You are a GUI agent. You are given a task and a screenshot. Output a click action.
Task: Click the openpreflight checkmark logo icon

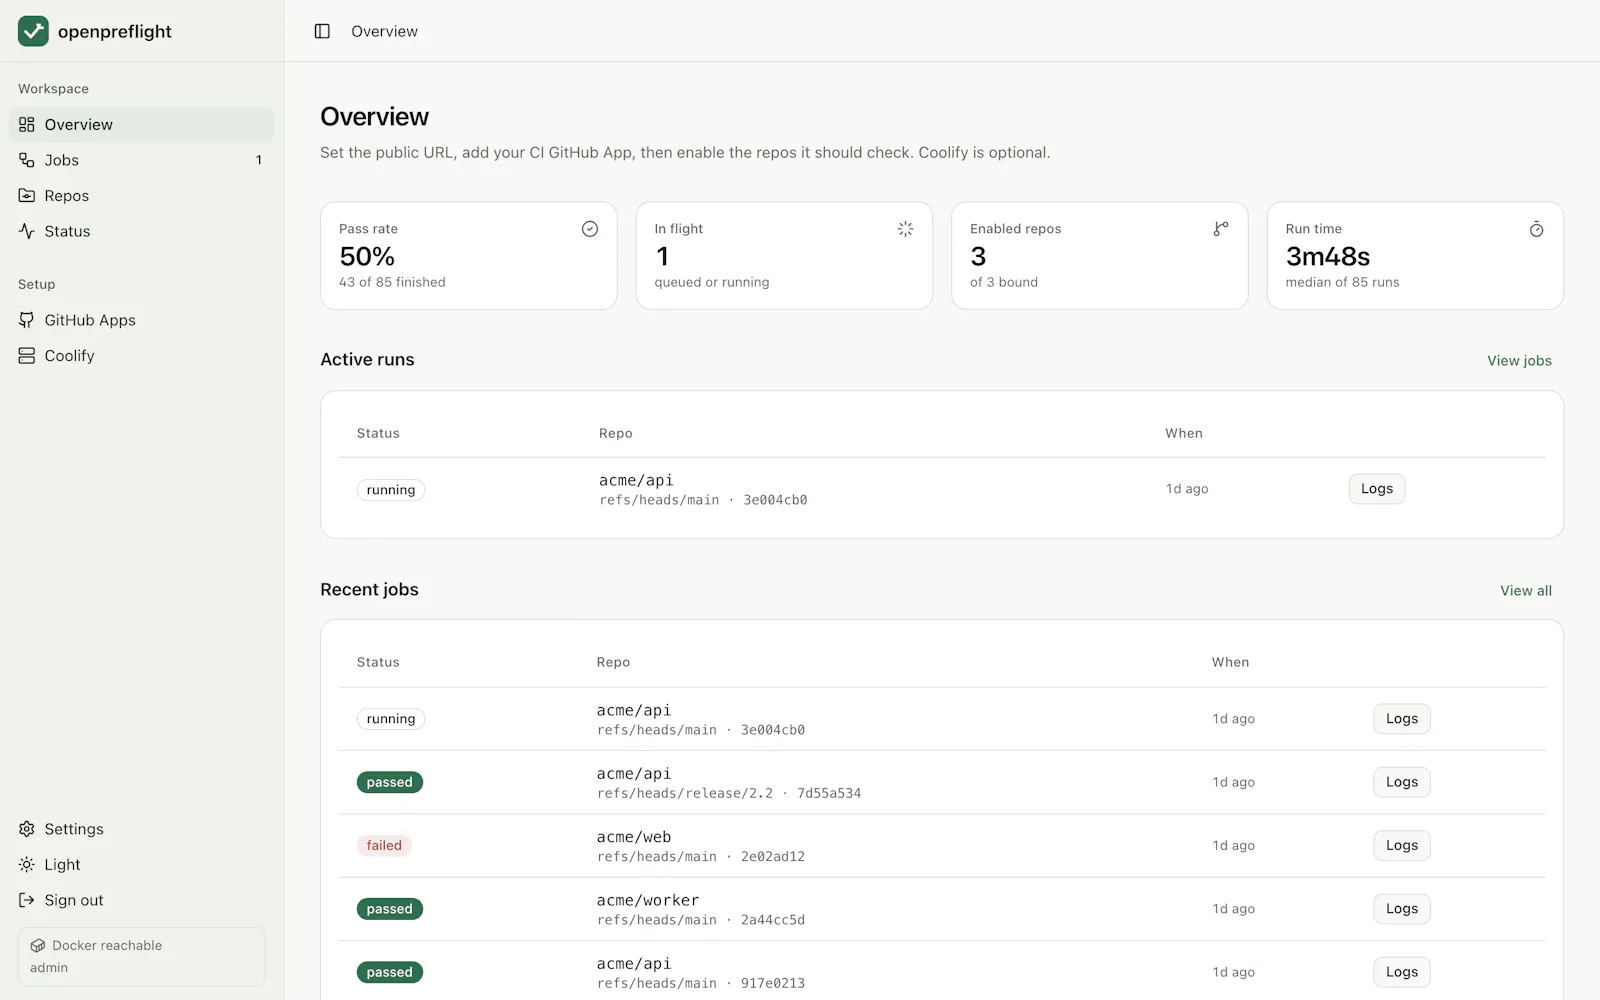click(x=33, y=31)
